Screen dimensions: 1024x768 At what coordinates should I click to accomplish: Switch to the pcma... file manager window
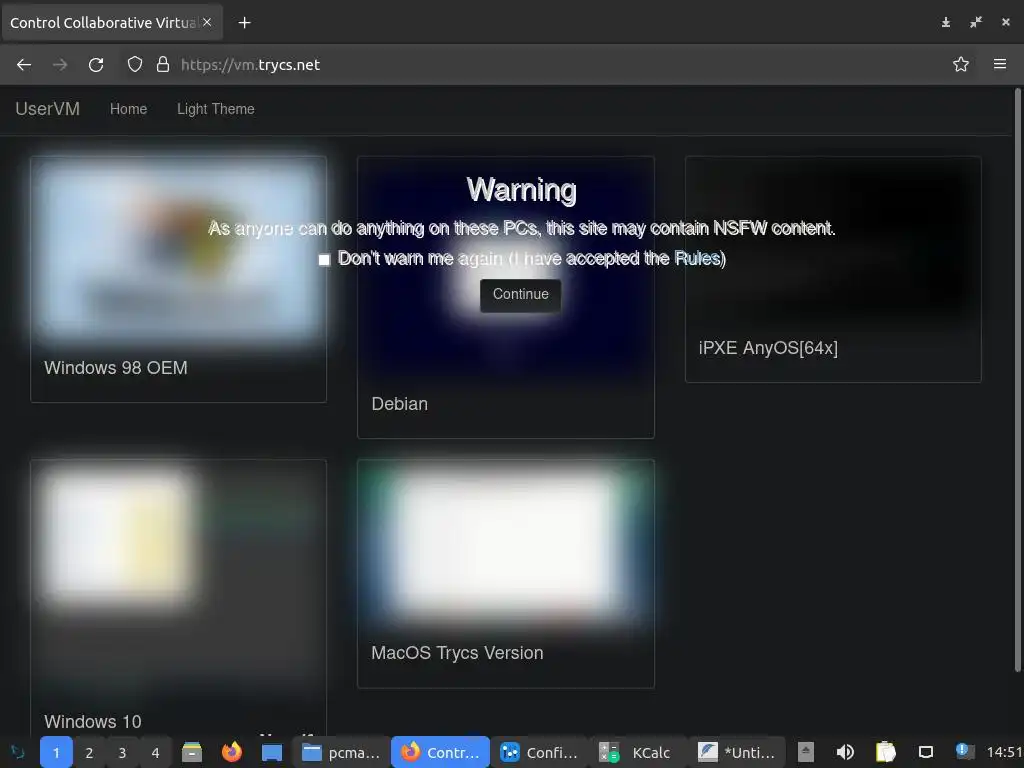[x=340, y=752]
